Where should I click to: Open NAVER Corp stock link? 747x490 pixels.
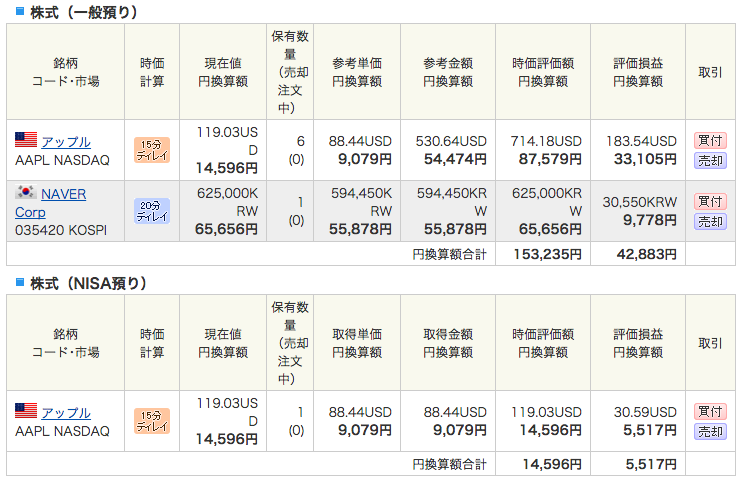click(x=50, y=203)
